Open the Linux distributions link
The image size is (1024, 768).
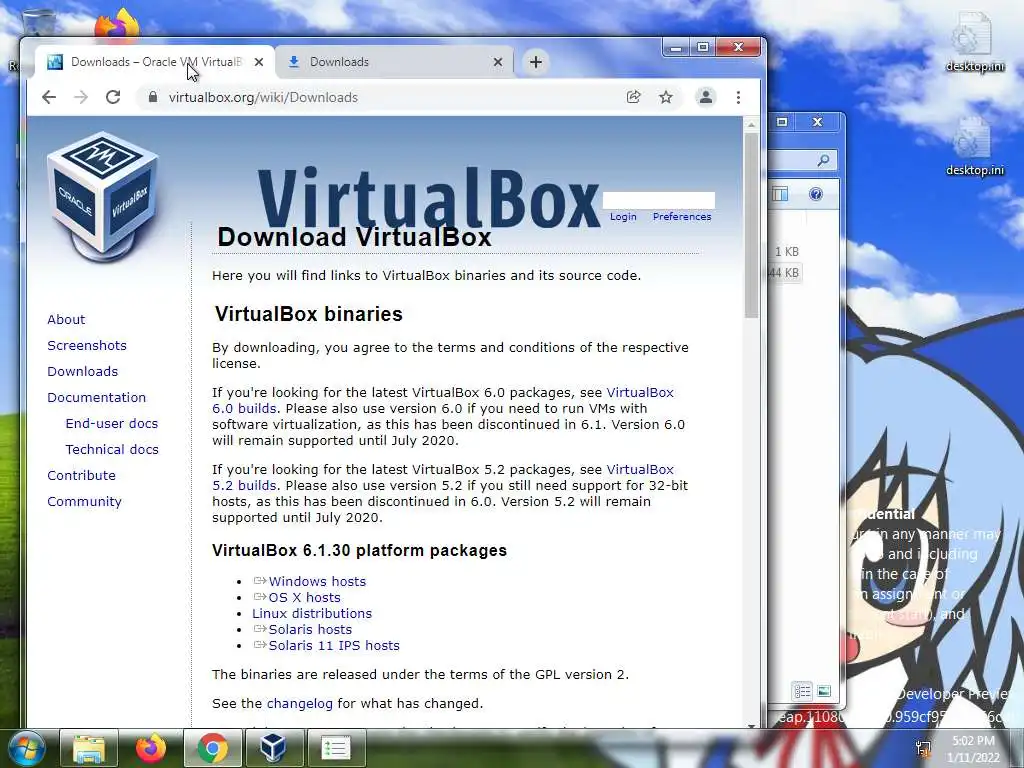312,614
